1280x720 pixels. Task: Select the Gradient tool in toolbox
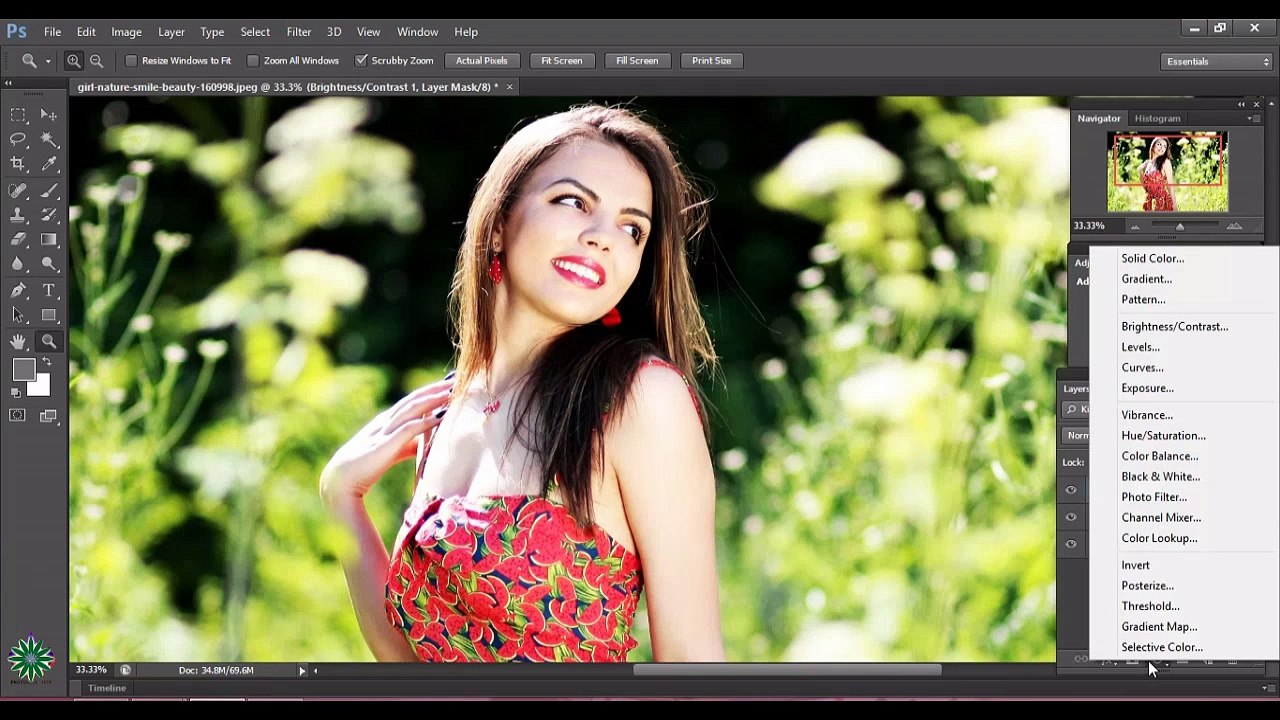coord(49,239)
